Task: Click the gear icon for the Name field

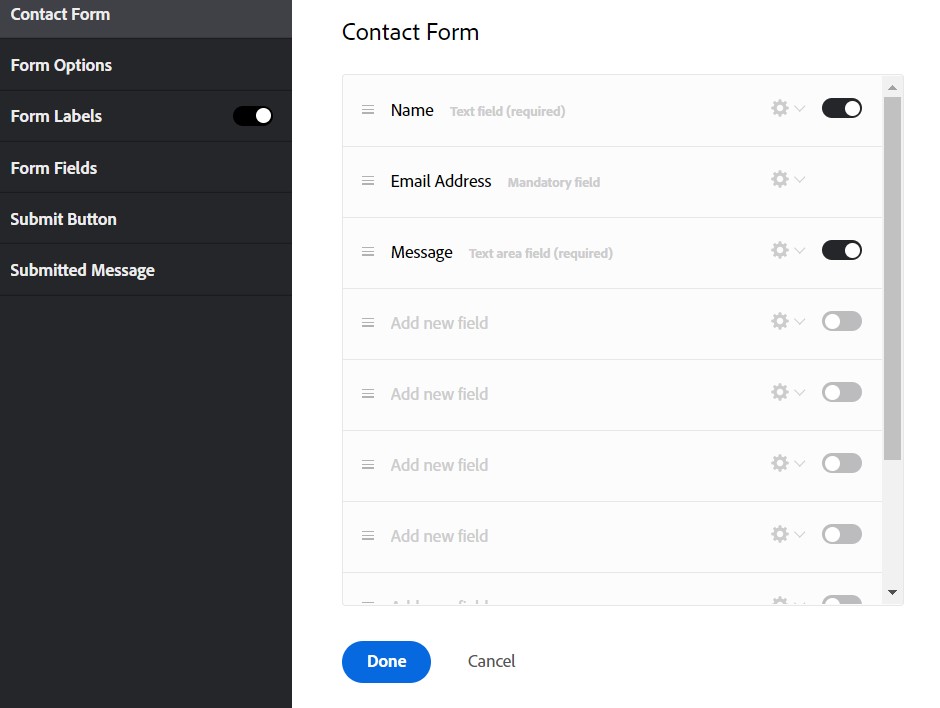Action: tap(780, 108)
